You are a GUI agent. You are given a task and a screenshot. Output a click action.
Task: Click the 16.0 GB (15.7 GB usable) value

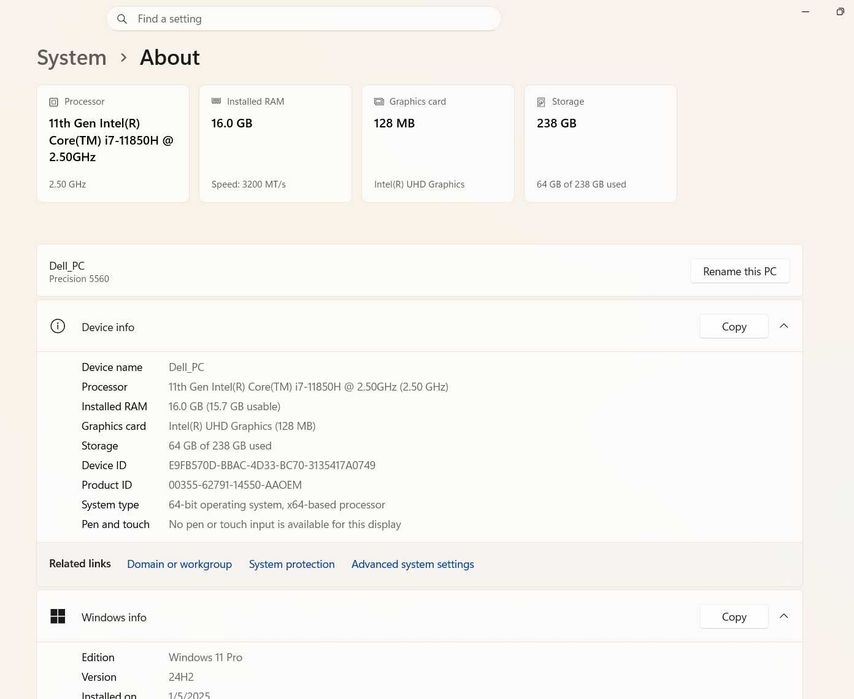224,406
